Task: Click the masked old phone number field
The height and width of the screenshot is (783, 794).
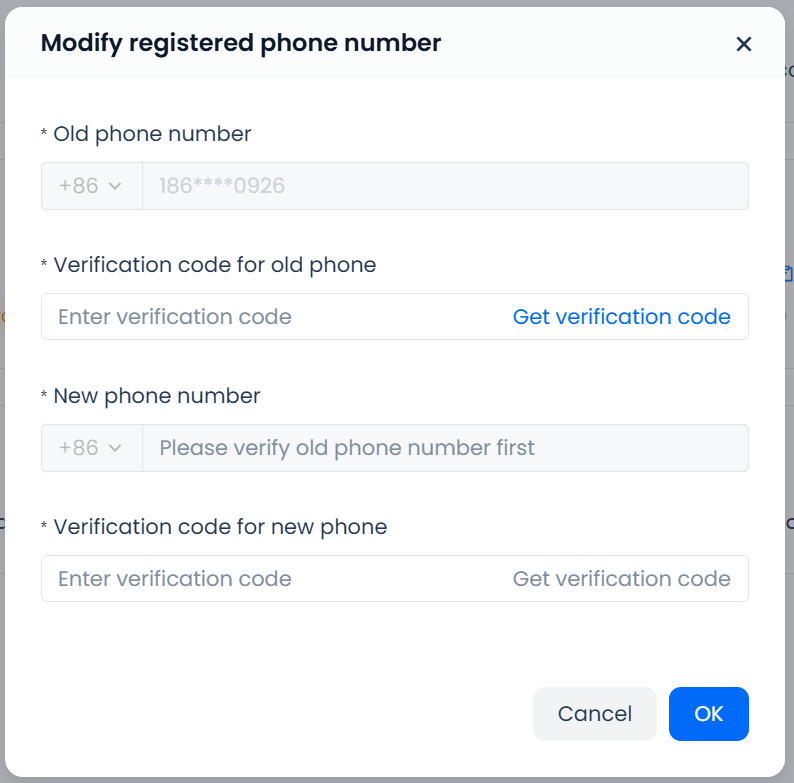Action: (445, 186)
